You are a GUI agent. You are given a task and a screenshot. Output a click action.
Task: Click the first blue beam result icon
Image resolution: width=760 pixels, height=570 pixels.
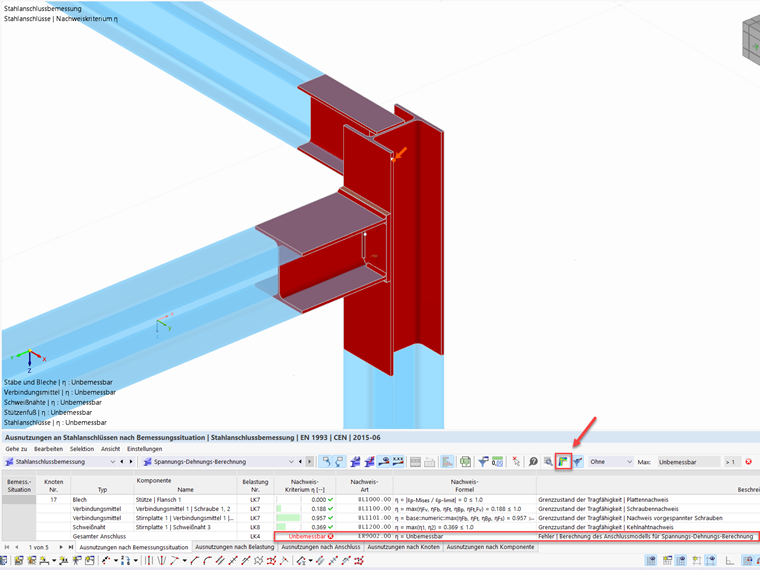pyautogui.click(x=355, y=461)
